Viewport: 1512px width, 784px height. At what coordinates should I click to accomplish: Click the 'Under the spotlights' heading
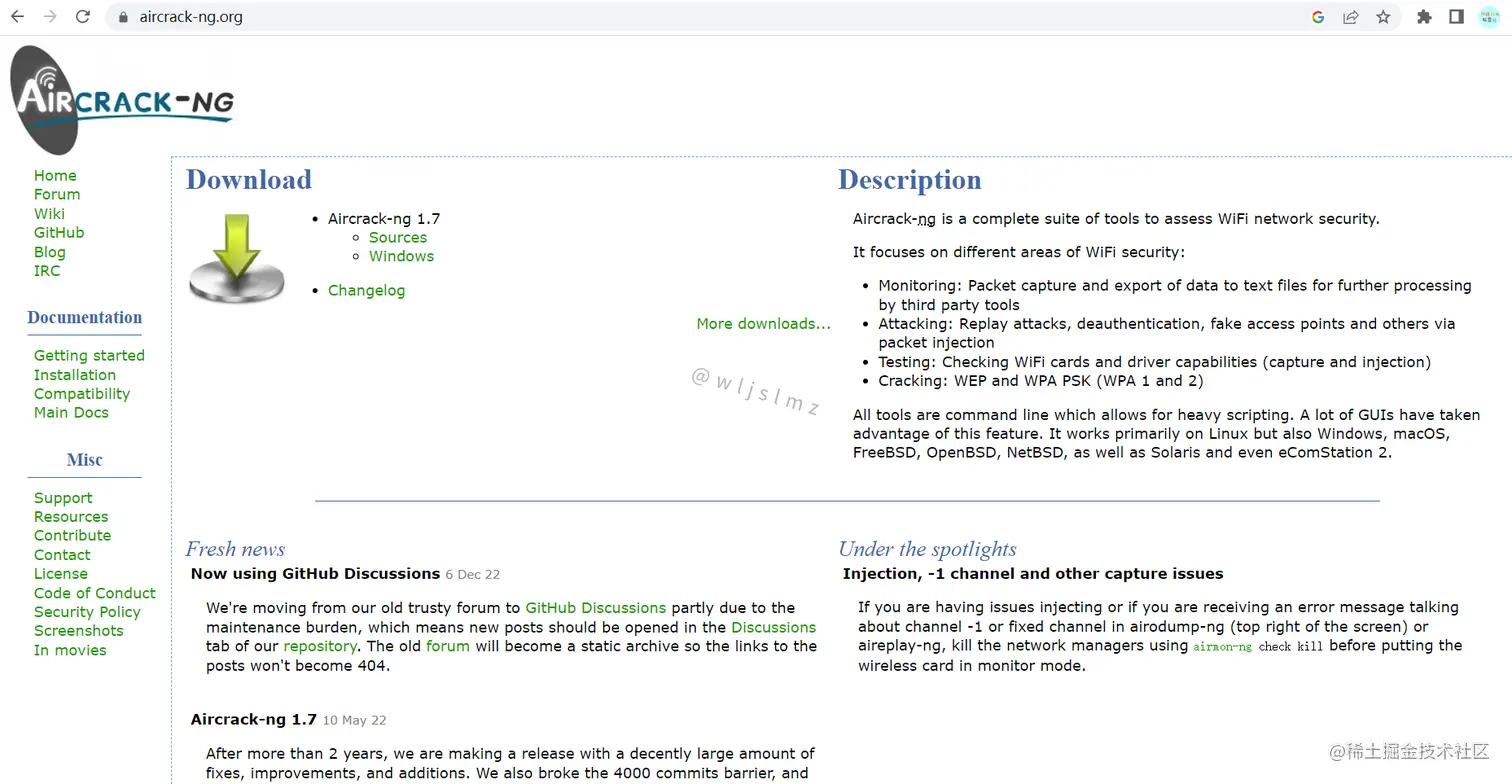927,549
